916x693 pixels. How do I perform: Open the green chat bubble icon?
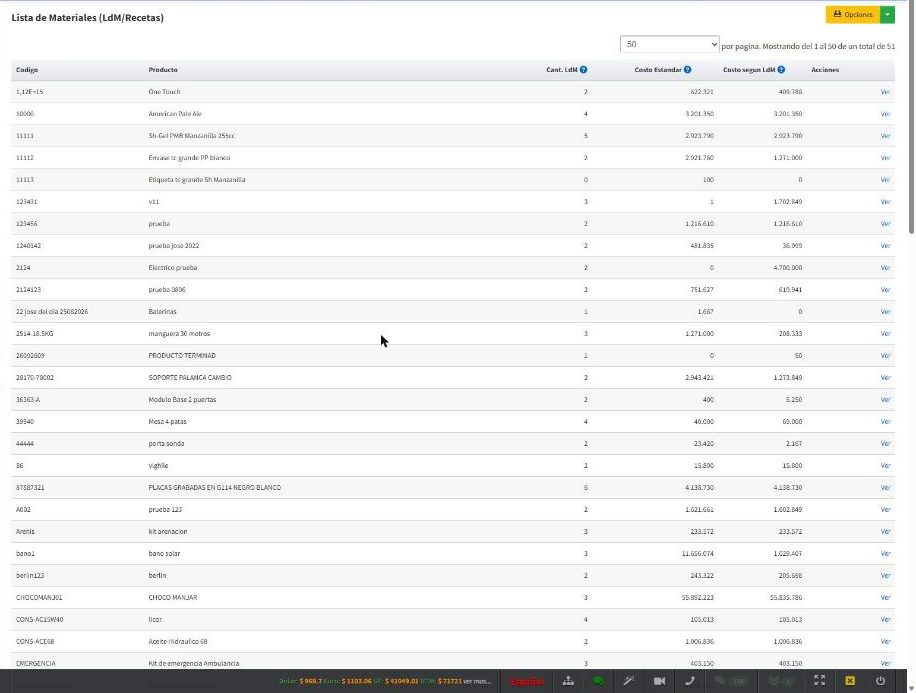pos(598,681)
